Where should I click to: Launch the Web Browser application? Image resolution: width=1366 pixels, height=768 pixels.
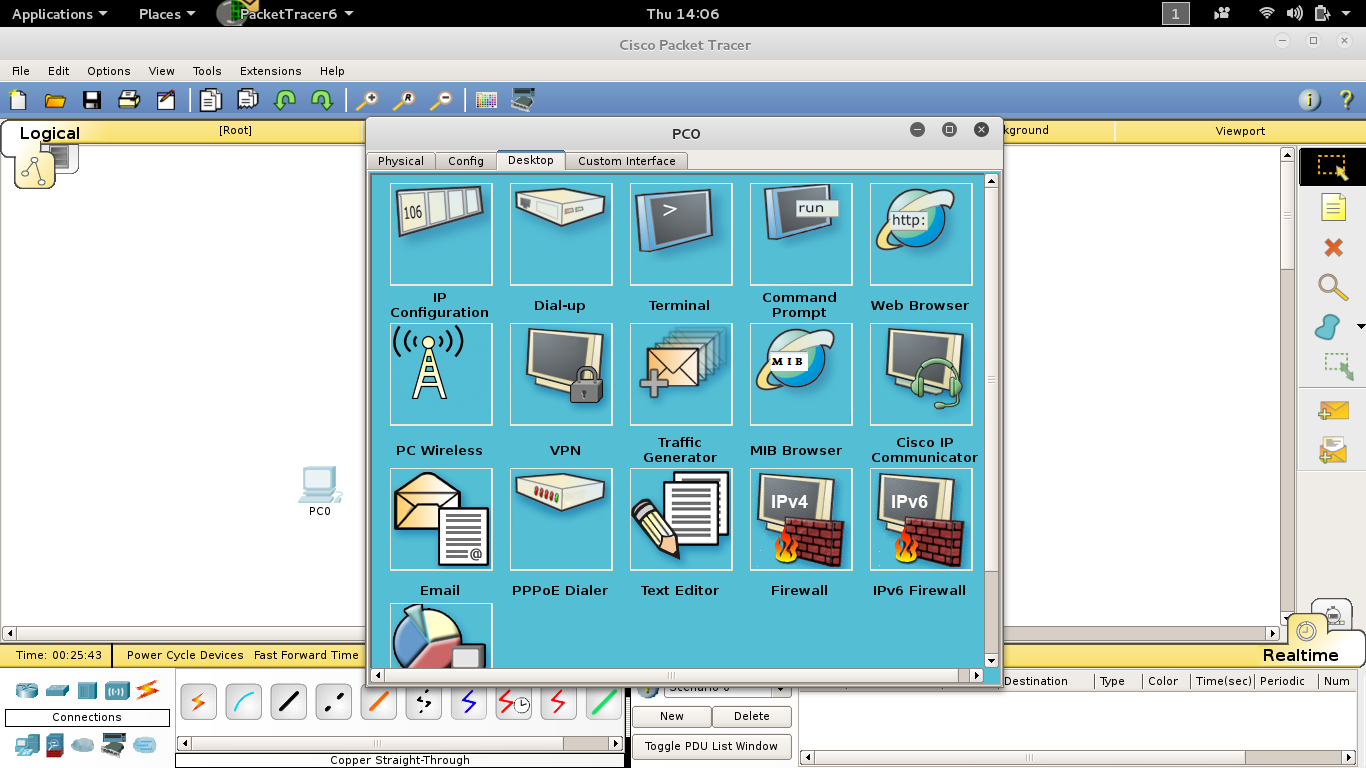pos(920,234)
